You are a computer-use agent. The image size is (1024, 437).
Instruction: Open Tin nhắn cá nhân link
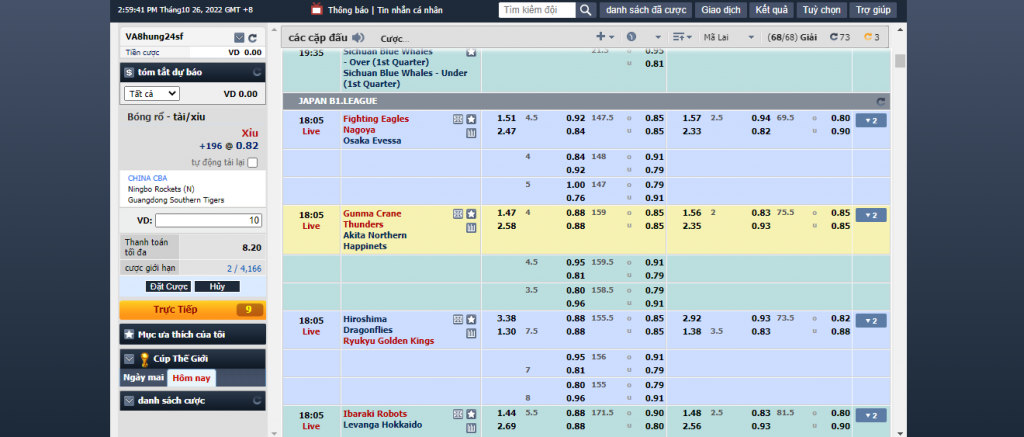coord(410,10)
